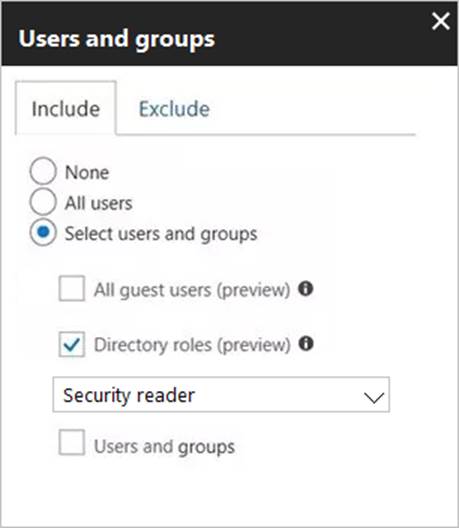This screenshot has width=459, height=528.
Task: Choose the All users radio button
Action: (43, 202)
